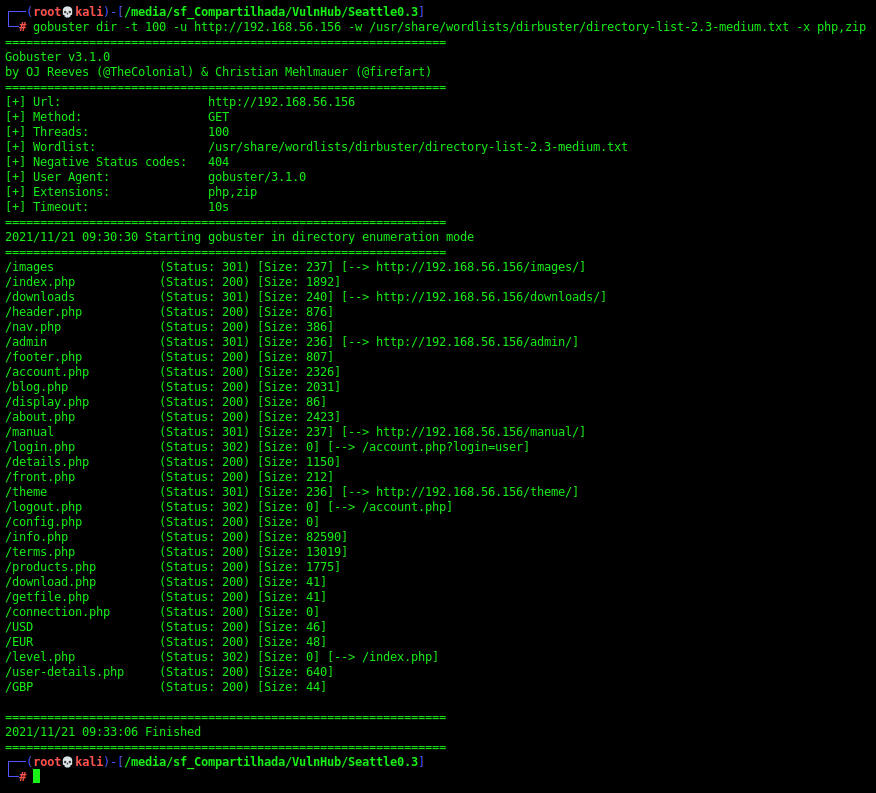The height and width of the screenshot is (793, 876).
Task: Click the @TheColonial author handle
Action: [x=145, y=72]
